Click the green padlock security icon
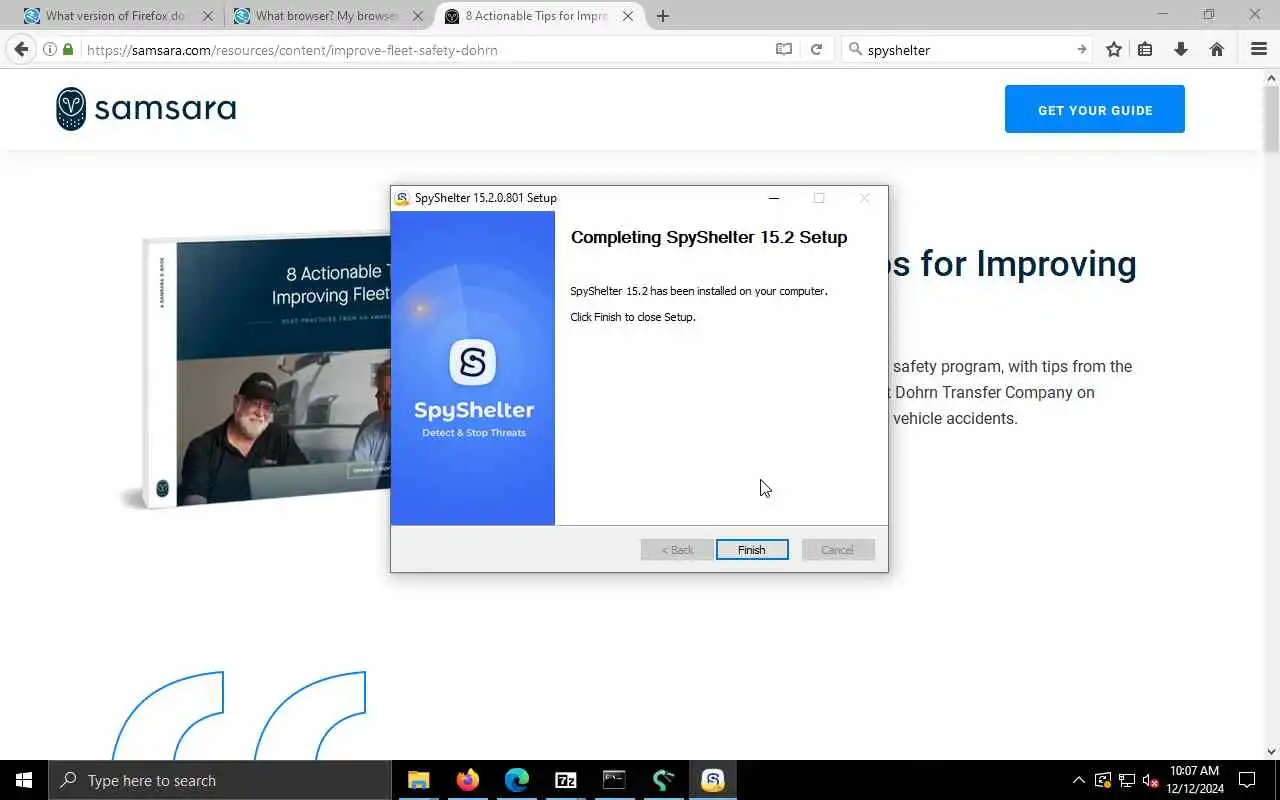 68,49
